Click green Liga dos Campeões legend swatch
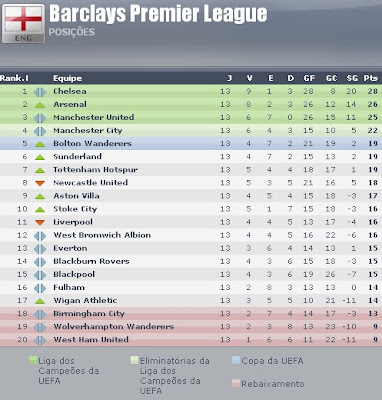Screen dimensions: 382x400 tap(33, 360)
